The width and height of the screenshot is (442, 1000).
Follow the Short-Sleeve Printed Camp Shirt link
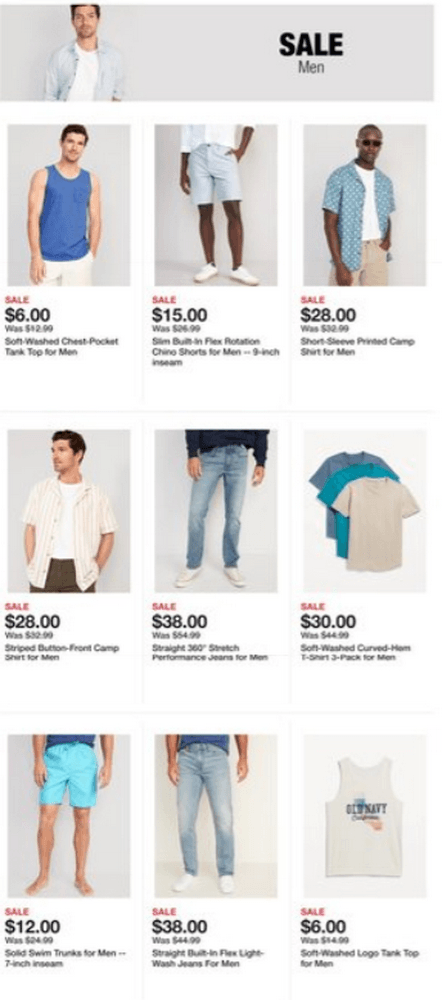pos(357,346)
